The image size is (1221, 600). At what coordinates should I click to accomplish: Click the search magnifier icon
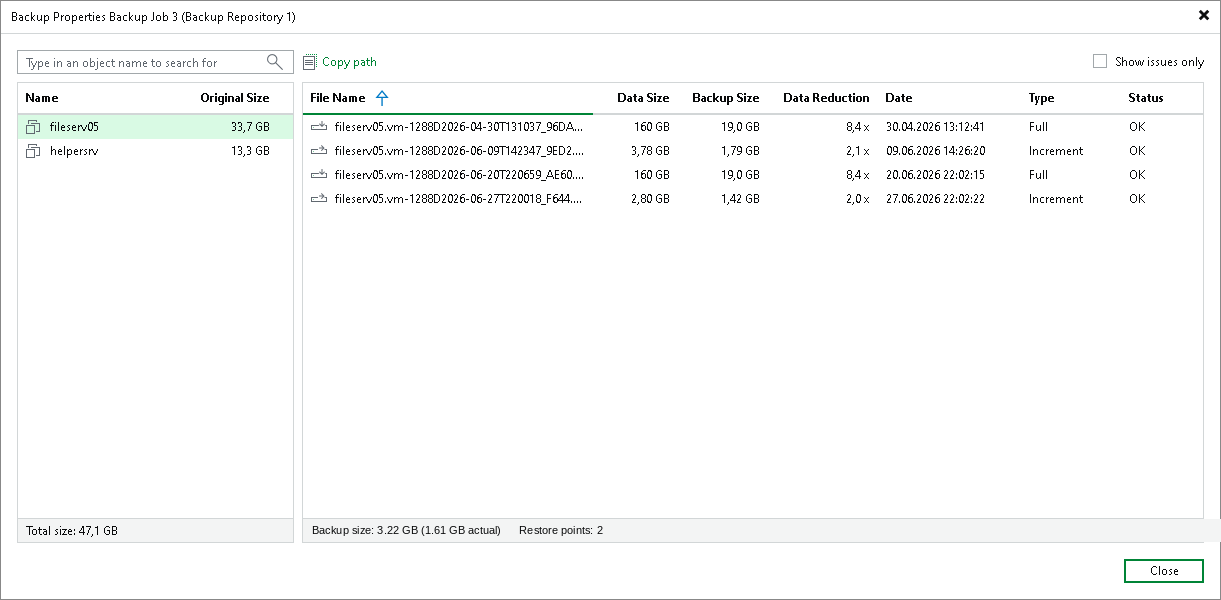(x=275, y=62)
